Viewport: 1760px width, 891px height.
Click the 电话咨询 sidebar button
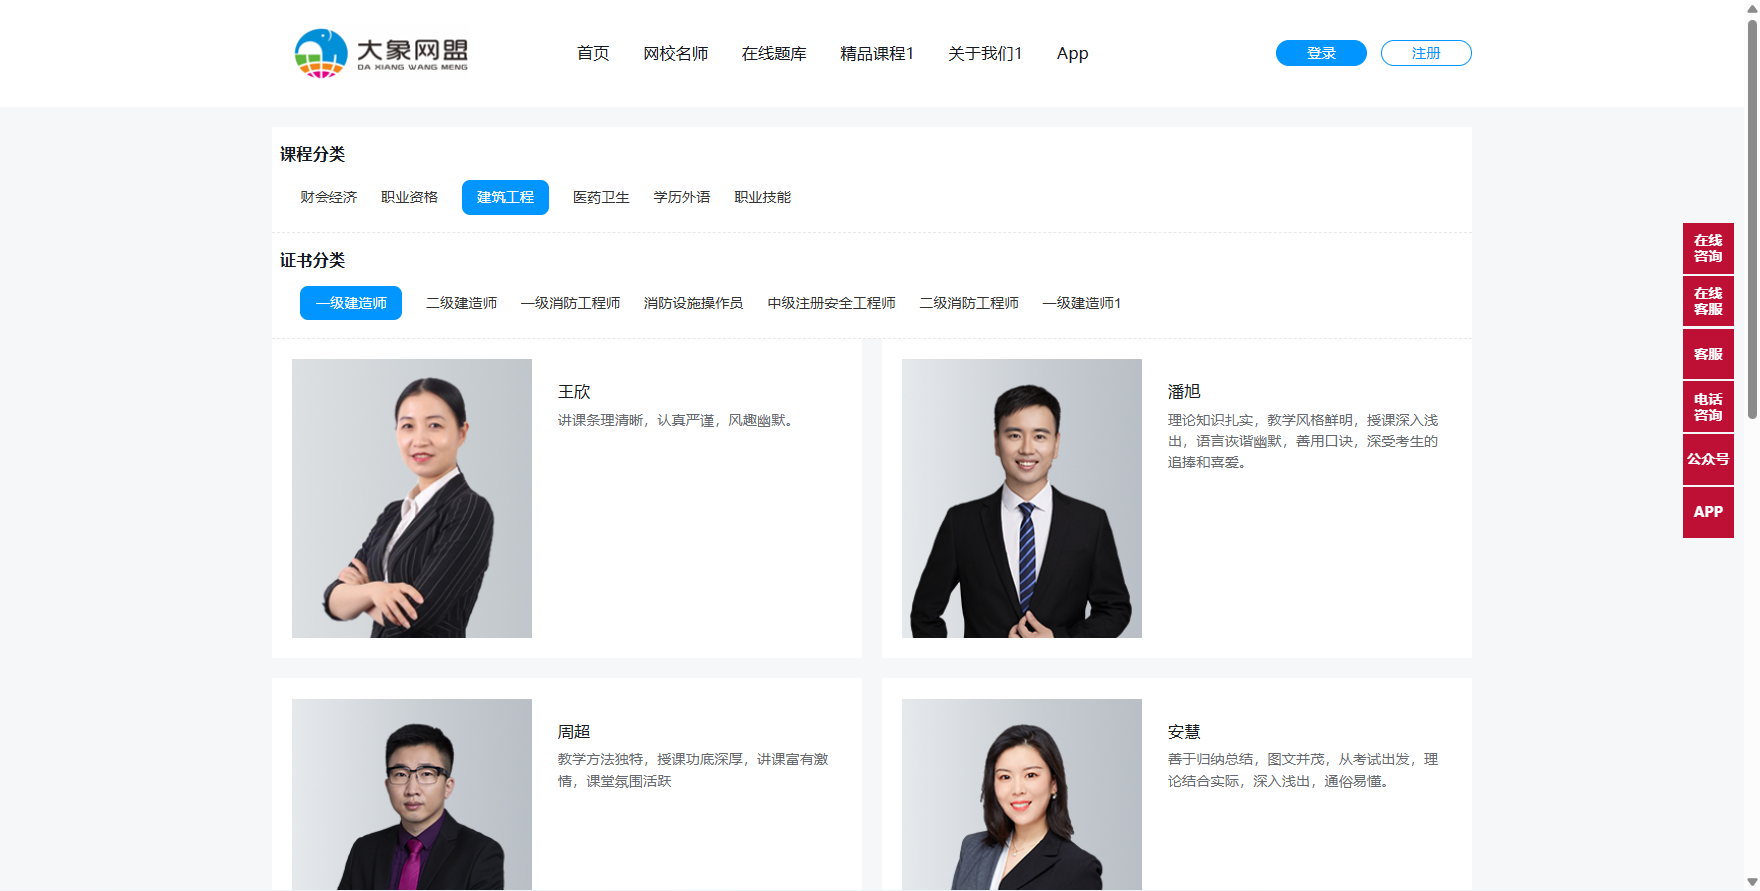pyautogui.click(x=1707, y=407)
